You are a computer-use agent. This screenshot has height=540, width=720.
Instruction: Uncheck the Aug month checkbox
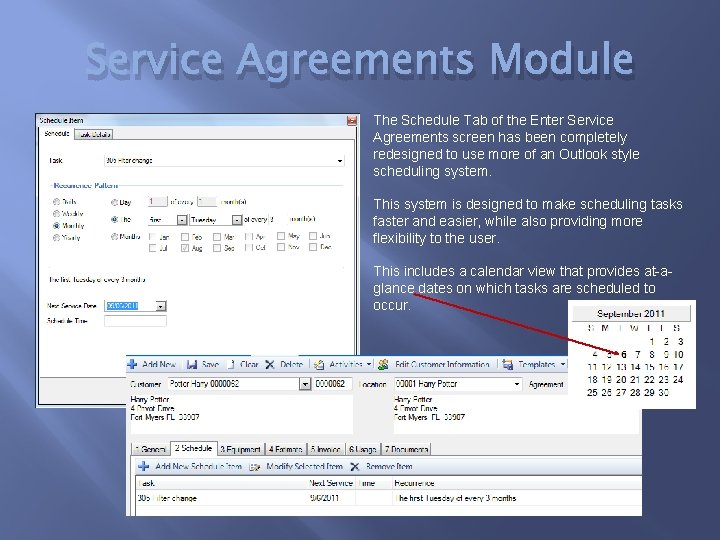185,248
